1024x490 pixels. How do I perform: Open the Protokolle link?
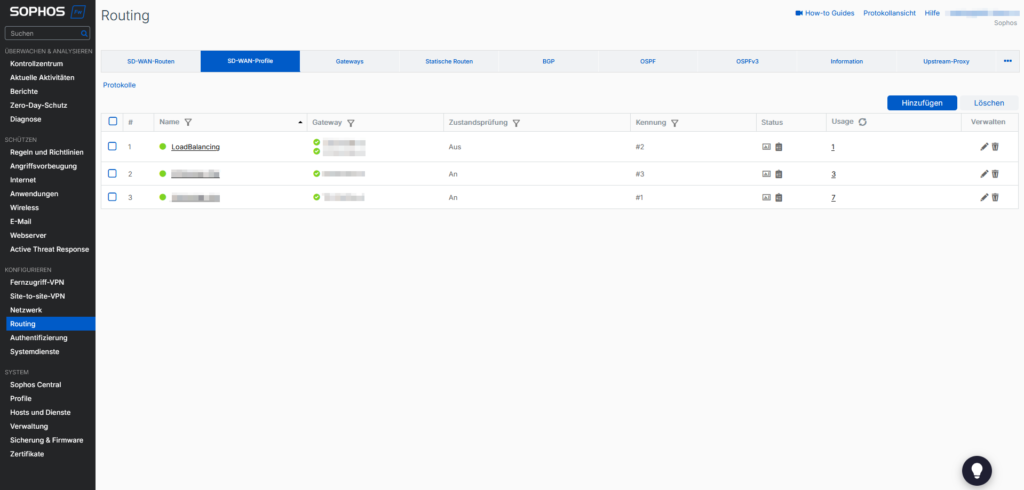pyautogui.click(x=119, y=85)
